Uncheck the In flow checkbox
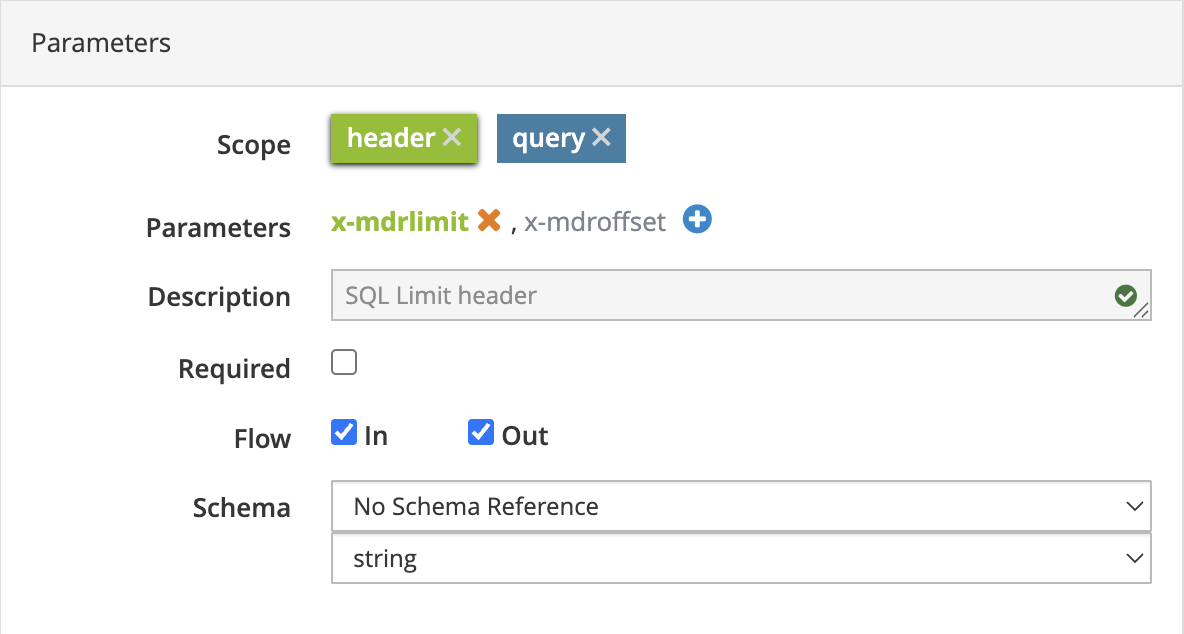 (344, 433)
